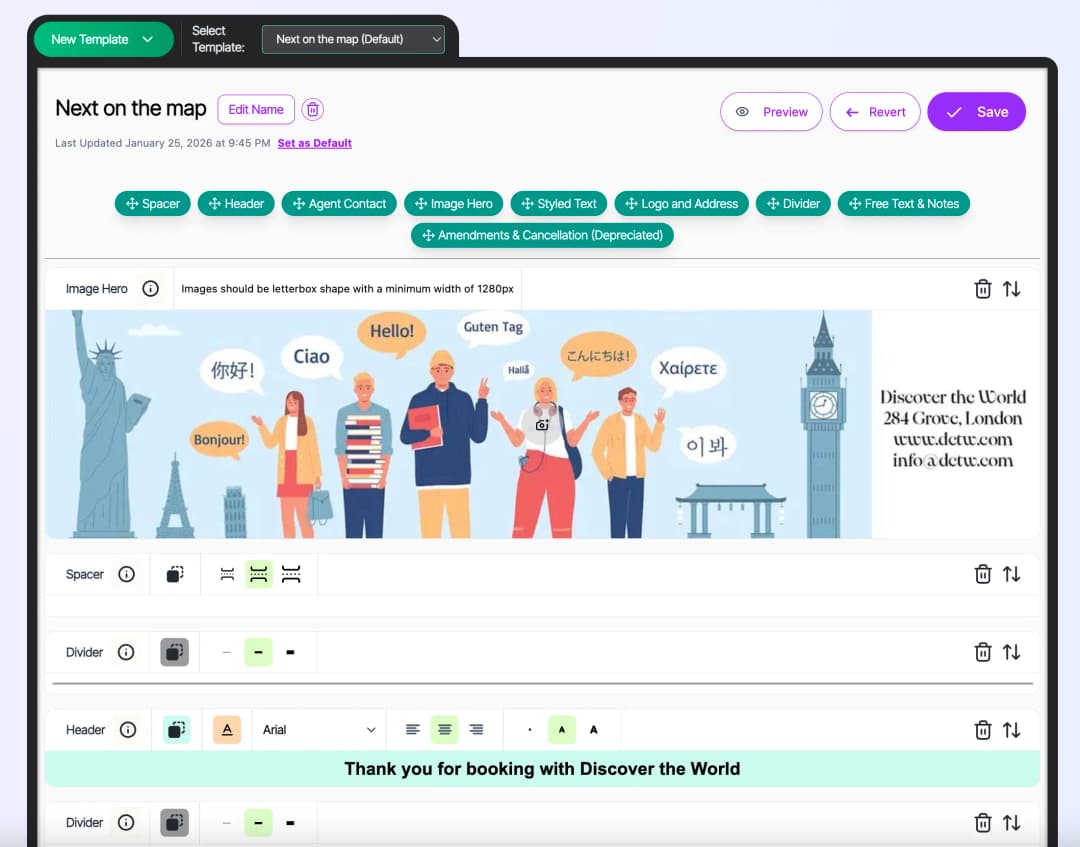Reorder the first Divider block
This screenshot has width=1080, height=847.
(1012, 652)
